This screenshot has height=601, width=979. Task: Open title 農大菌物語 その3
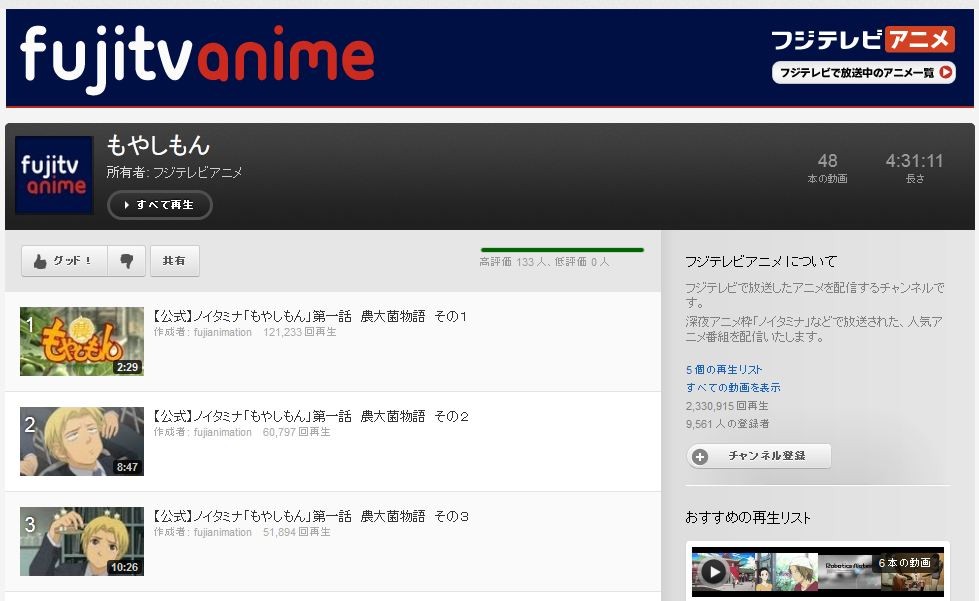[311, 516]
